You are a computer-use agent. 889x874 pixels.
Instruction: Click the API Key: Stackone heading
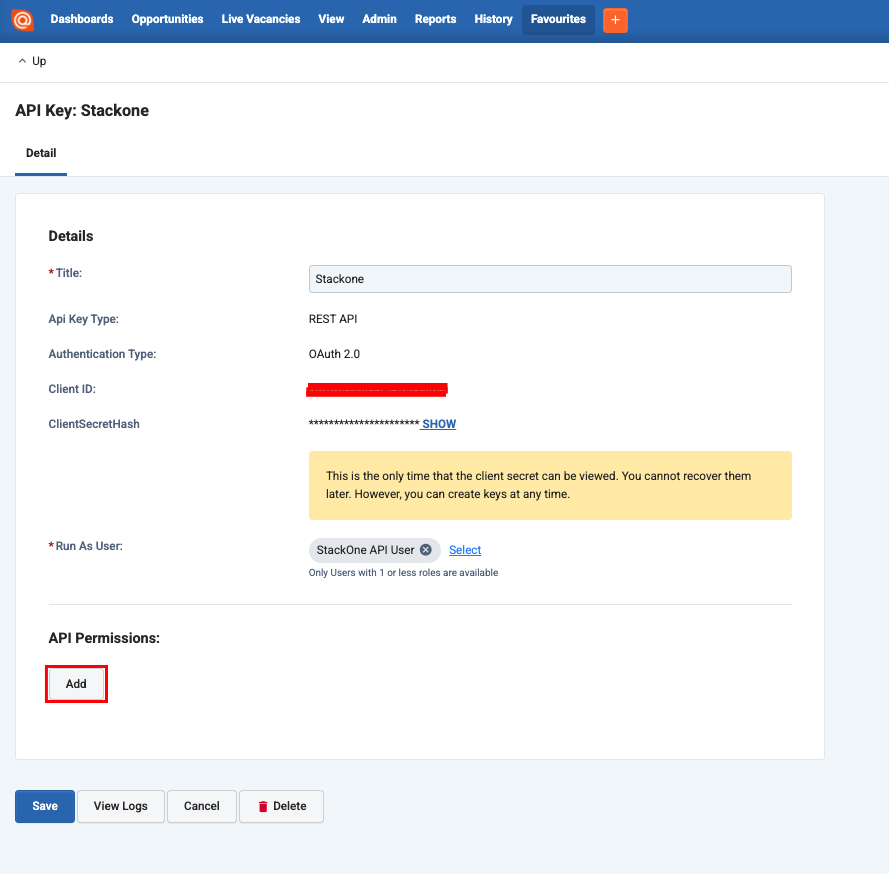pos(82,111)
